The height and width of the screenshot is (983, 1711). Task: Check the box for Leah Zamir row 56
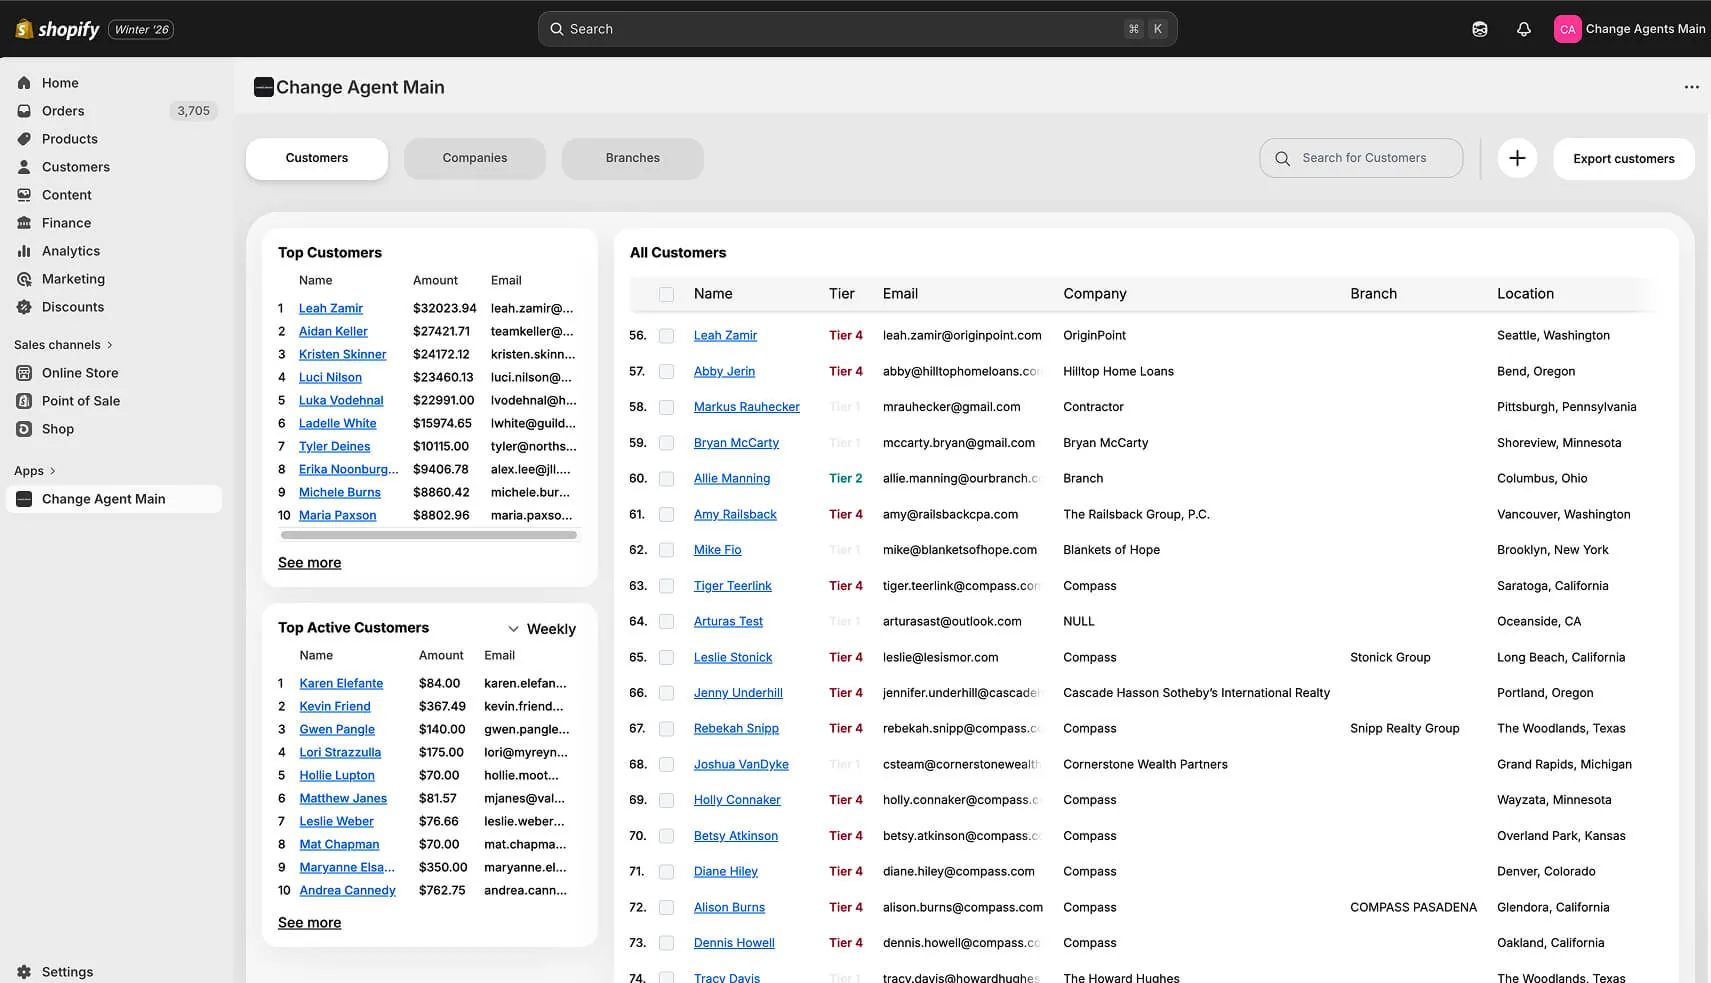tap(666, 336)
